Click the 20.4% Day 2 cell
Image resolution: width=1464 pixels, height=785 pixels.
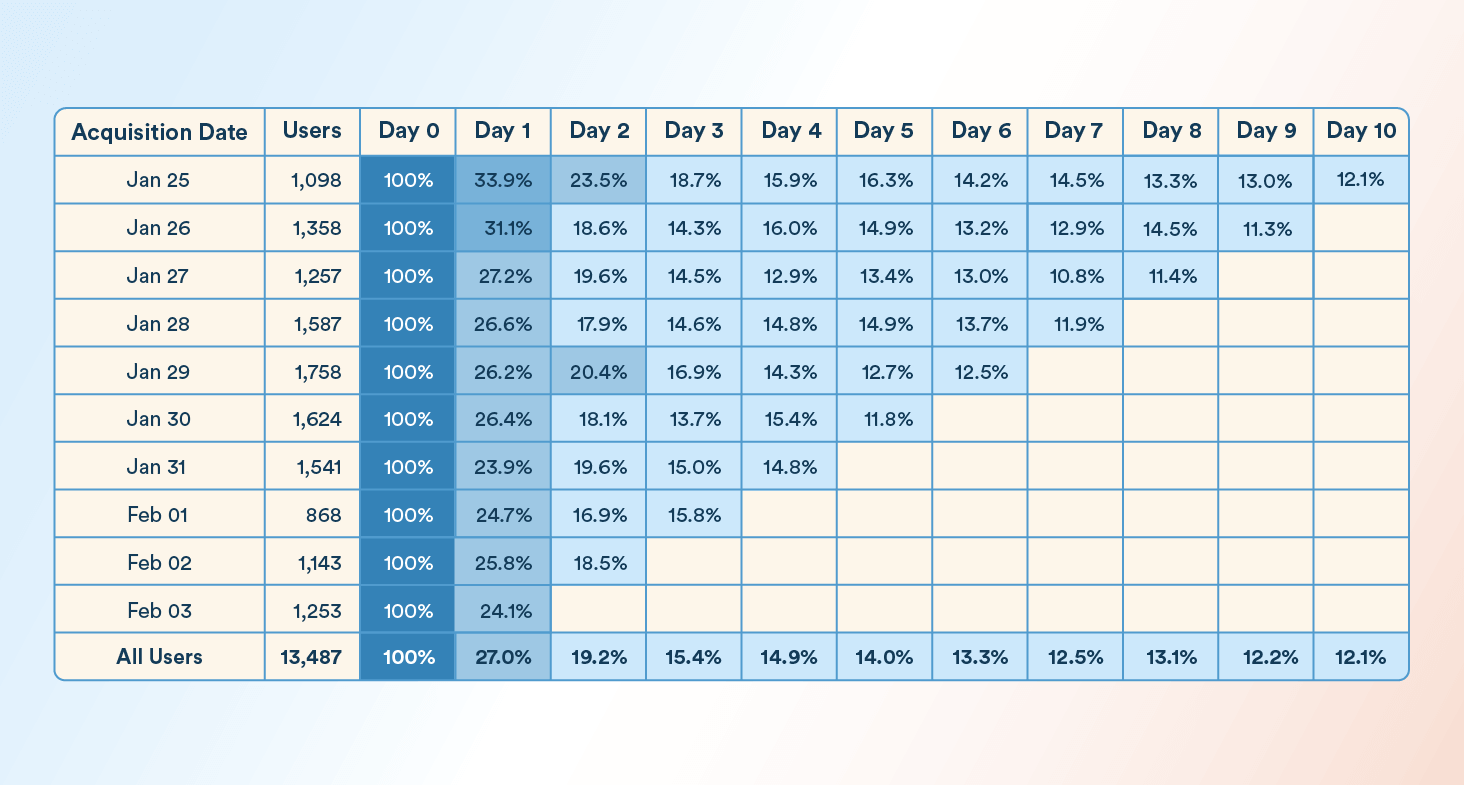(x=598, y=372)
